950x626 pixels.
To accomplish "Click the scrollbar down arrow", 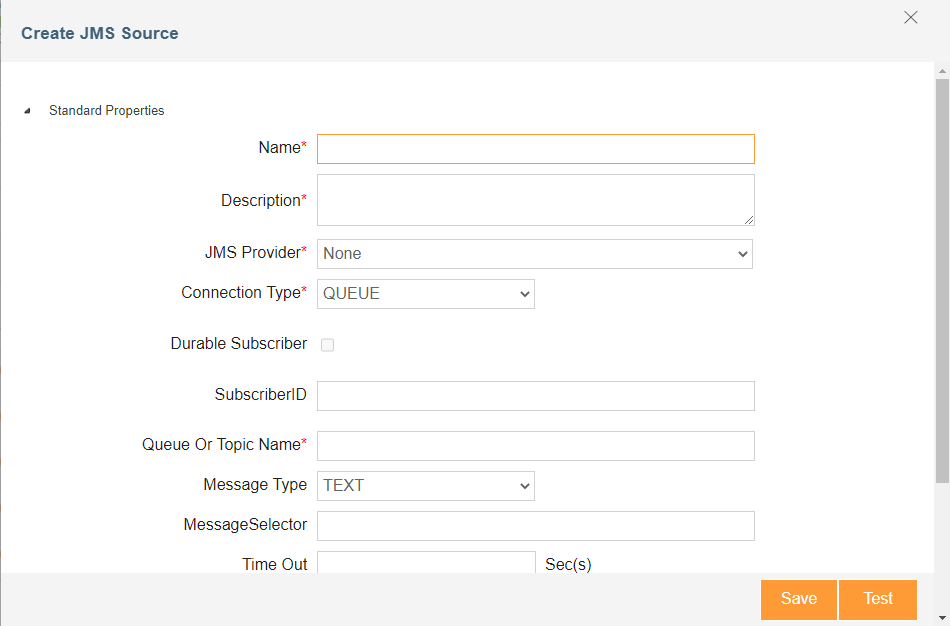I will 942,616.
